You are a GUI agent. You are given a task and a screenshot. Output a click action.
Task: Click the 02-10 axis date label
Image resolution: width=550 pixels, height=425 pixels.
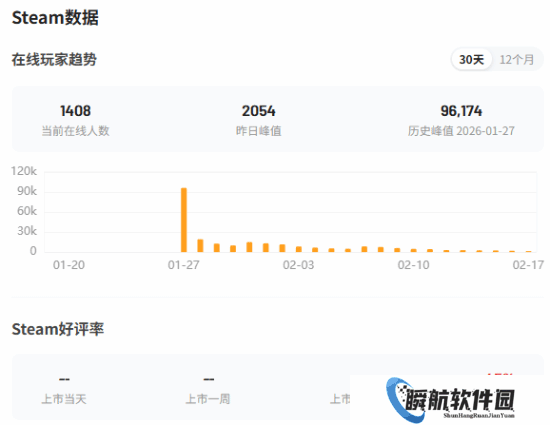point(414,265)
